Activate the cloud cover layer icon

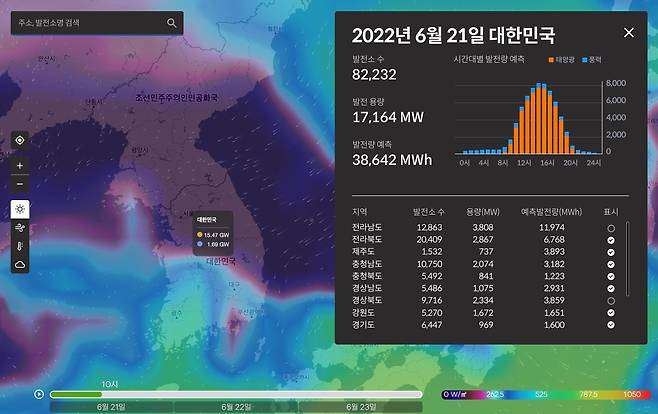pyautogui.click(x=20, y=264)
